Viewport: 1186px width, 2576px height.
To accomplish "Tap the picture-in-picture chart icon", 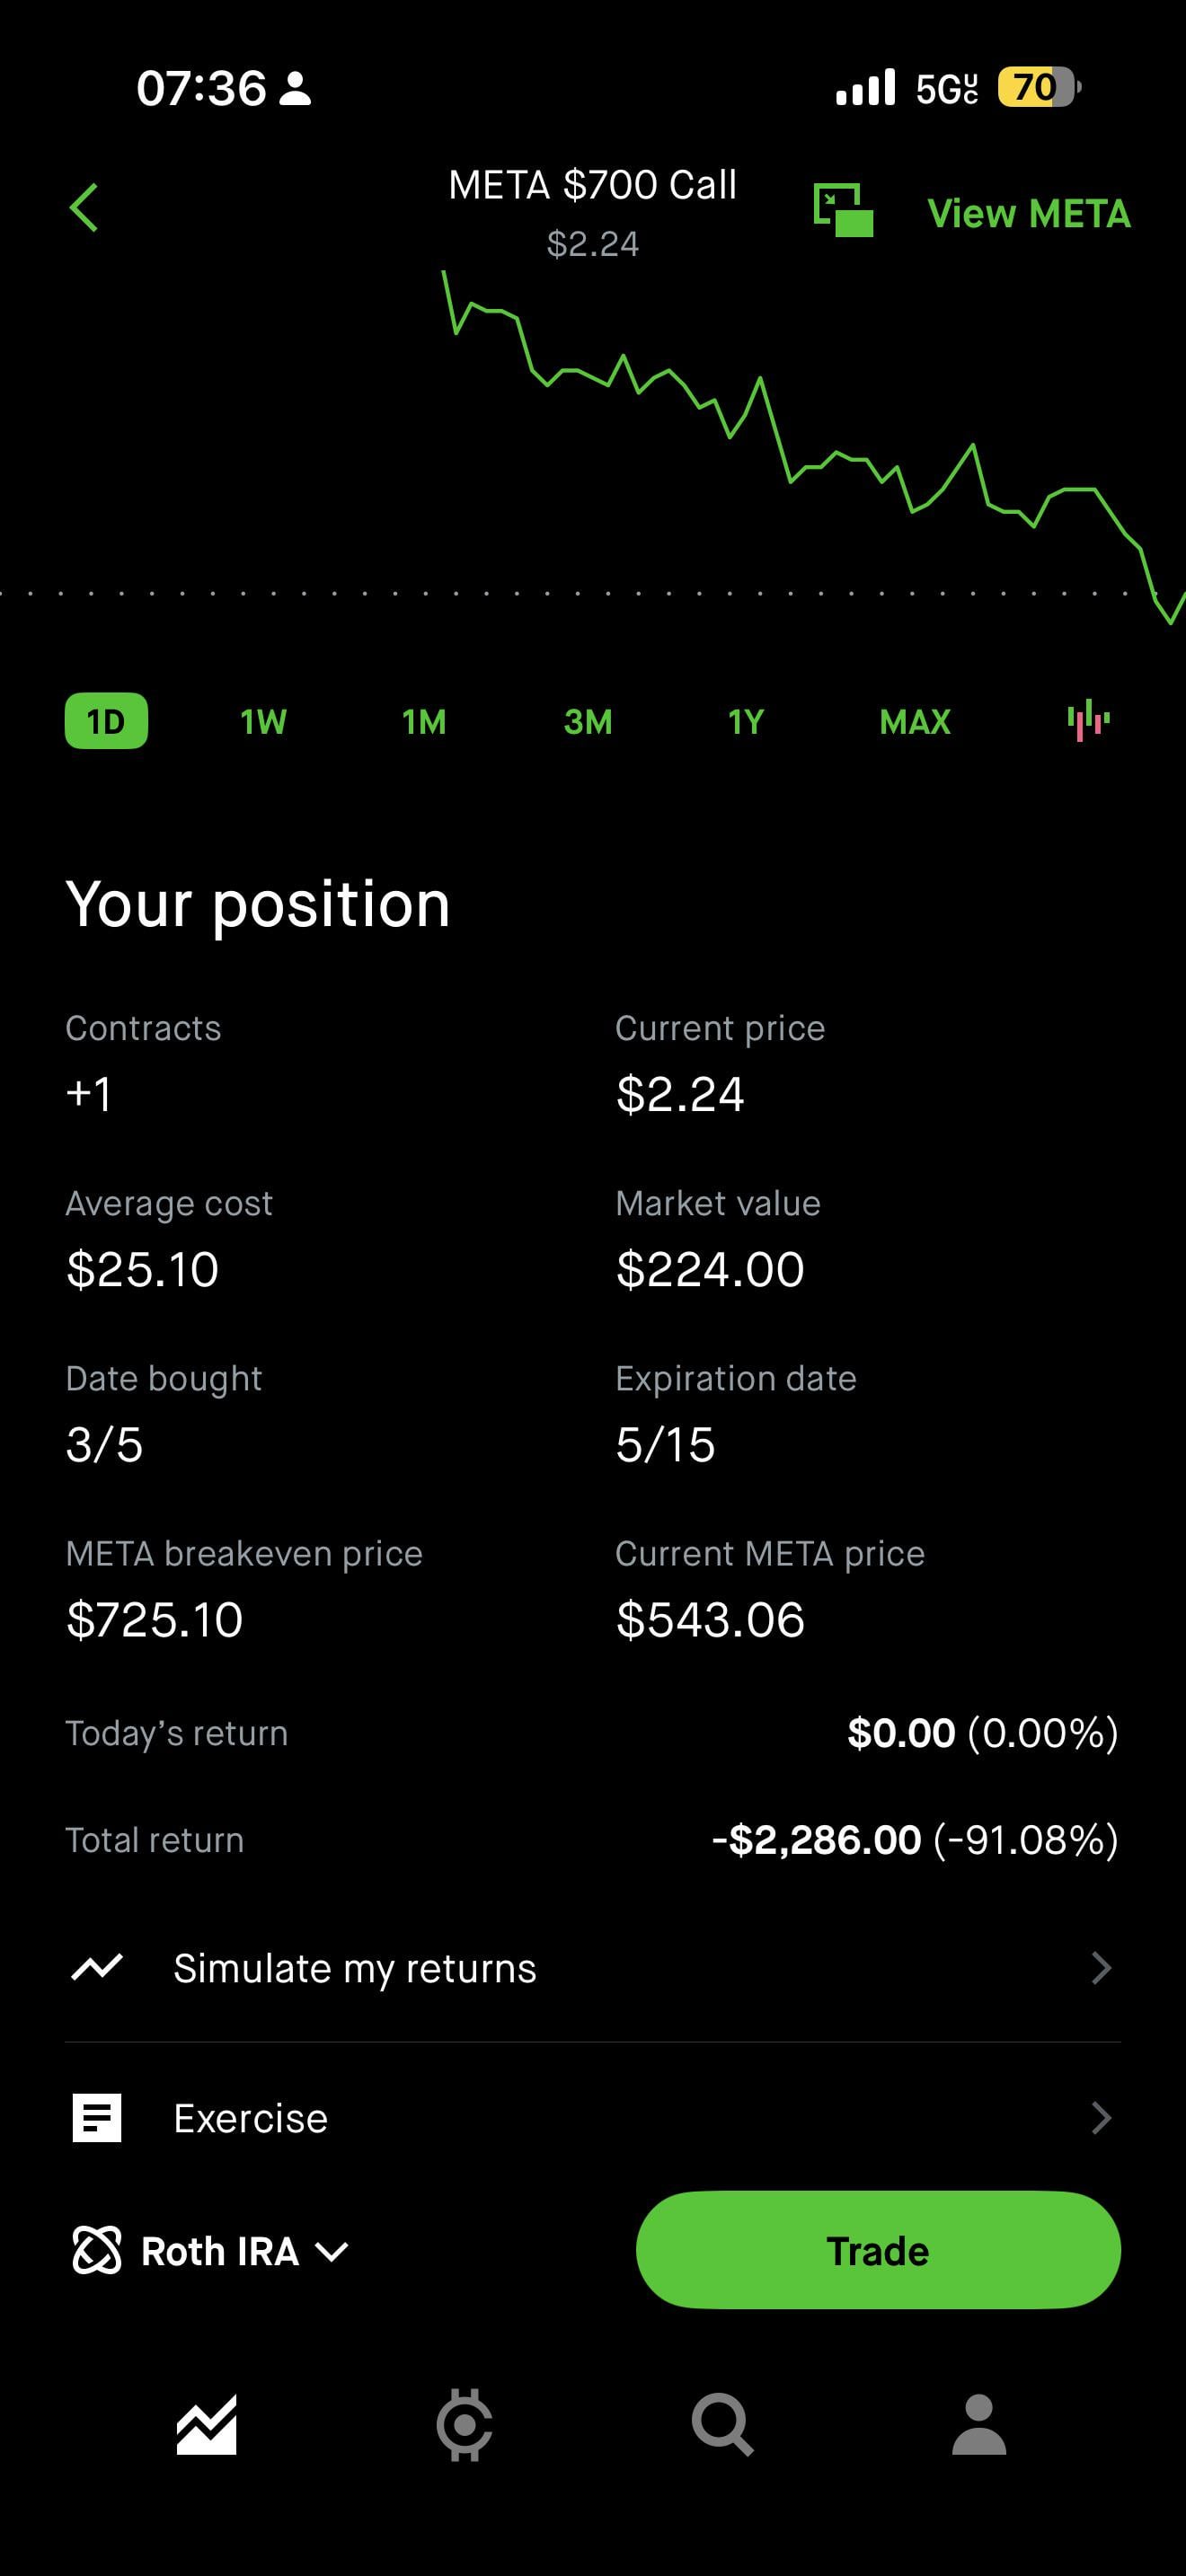I will point(843,210).
